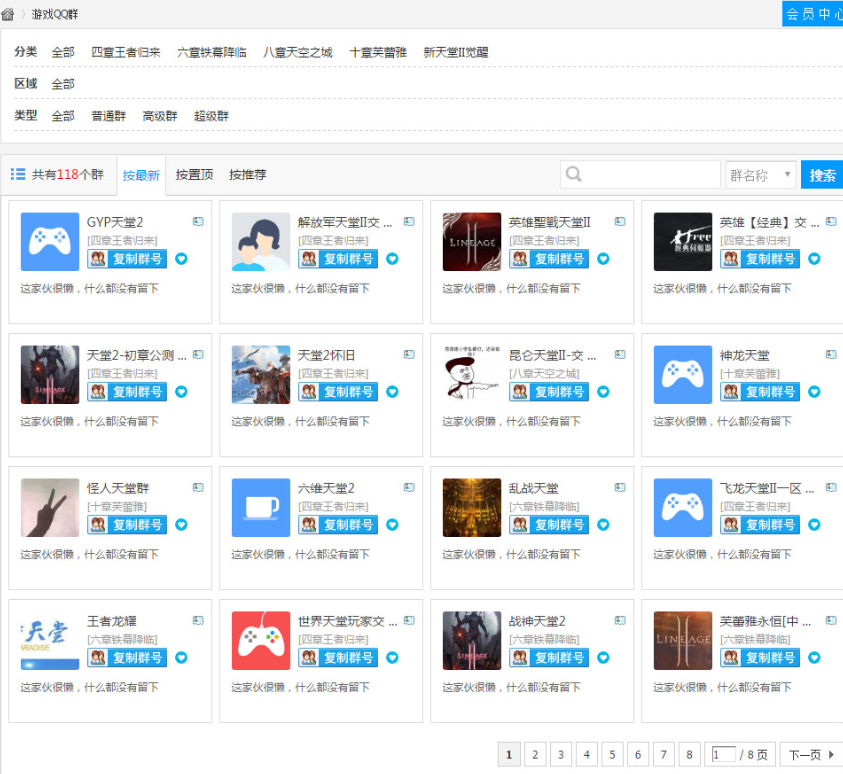Click round blue icon for 乱战天堂
Screen dimensions: 843x774
point(603,525)
